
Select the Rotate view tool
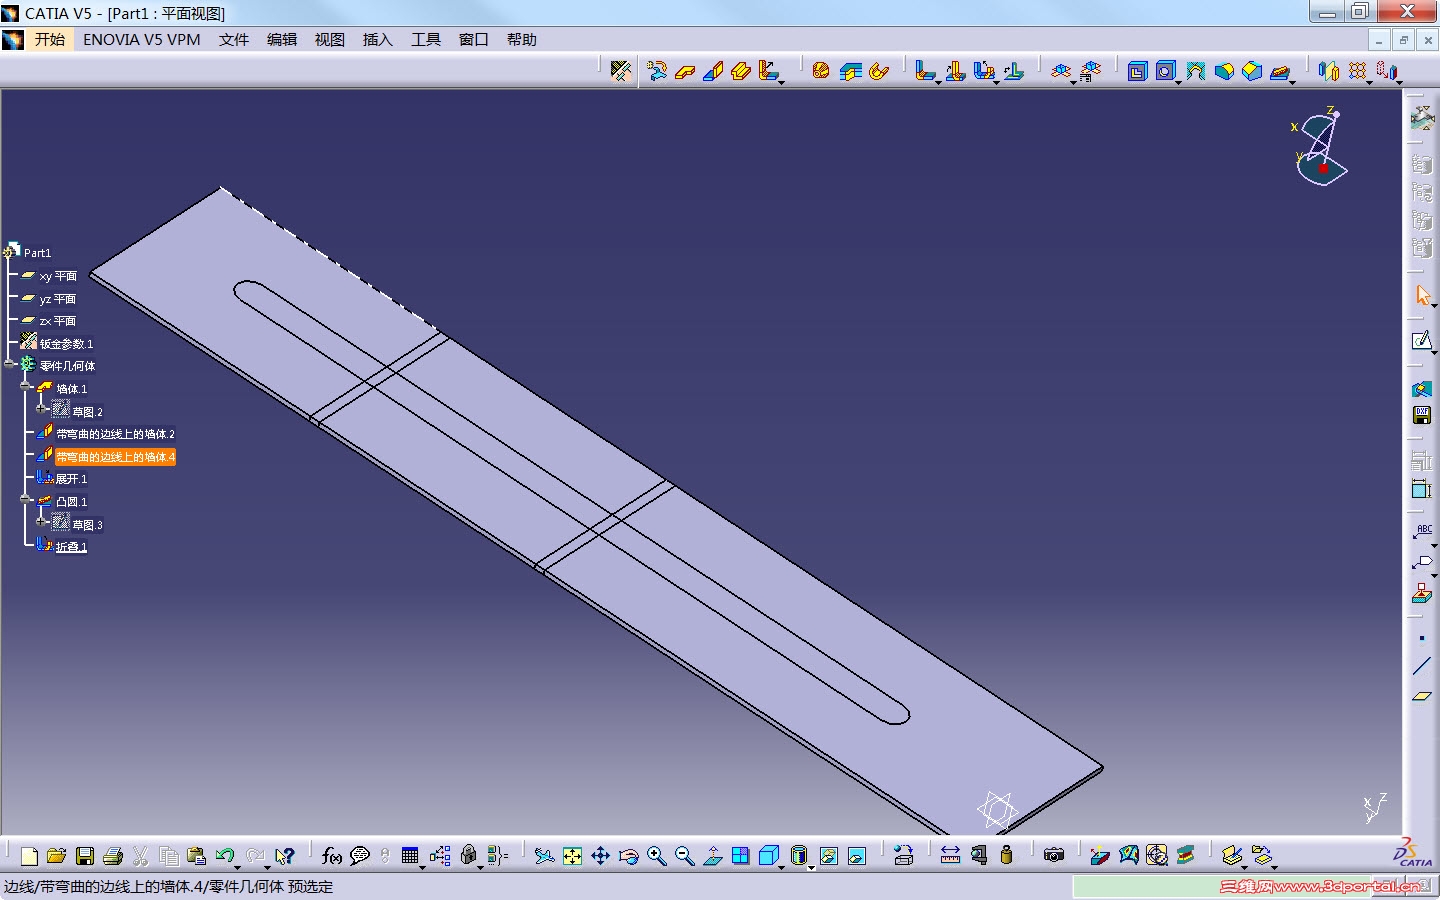point(628,855)
